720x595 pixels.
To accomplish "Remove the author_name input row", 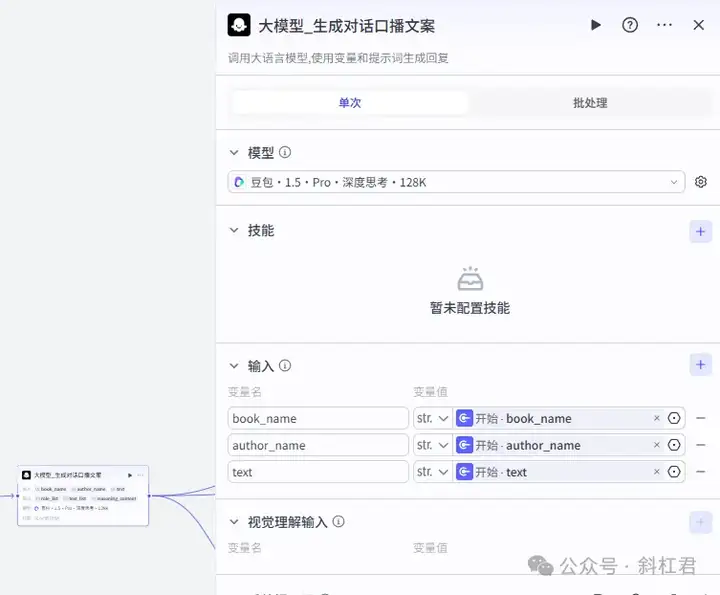I will (701, 445).
